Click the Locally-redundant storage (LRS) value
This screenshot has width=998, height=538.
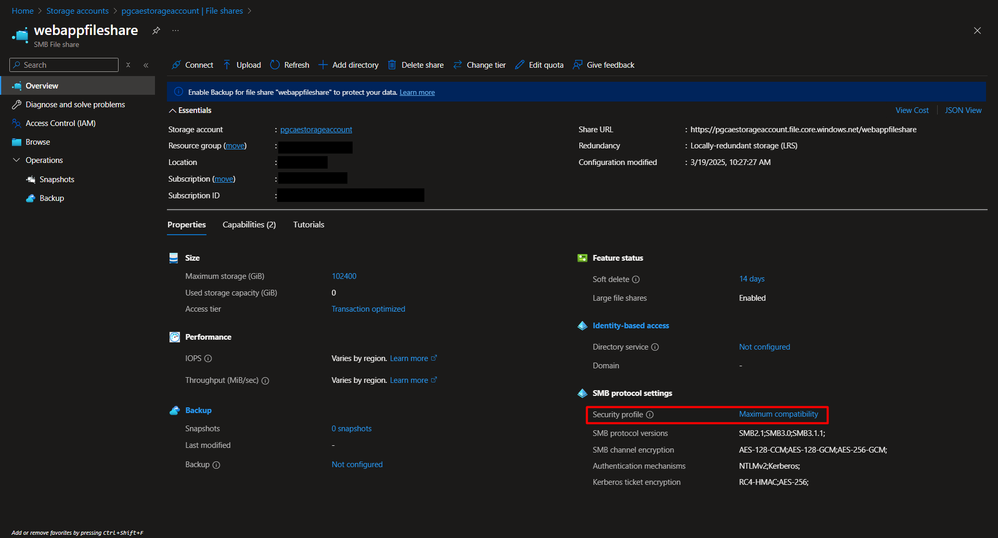tap(743, 146)
